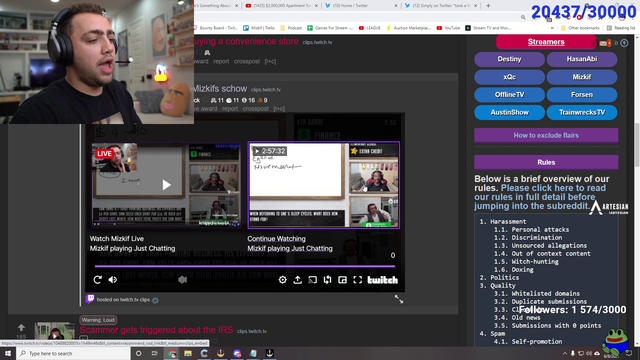Image resolution: width=640 pixels, height=360 pixels.
Task: Select the Destiny streamer flair
Action: pyautogui.click(x=509, y=59)
